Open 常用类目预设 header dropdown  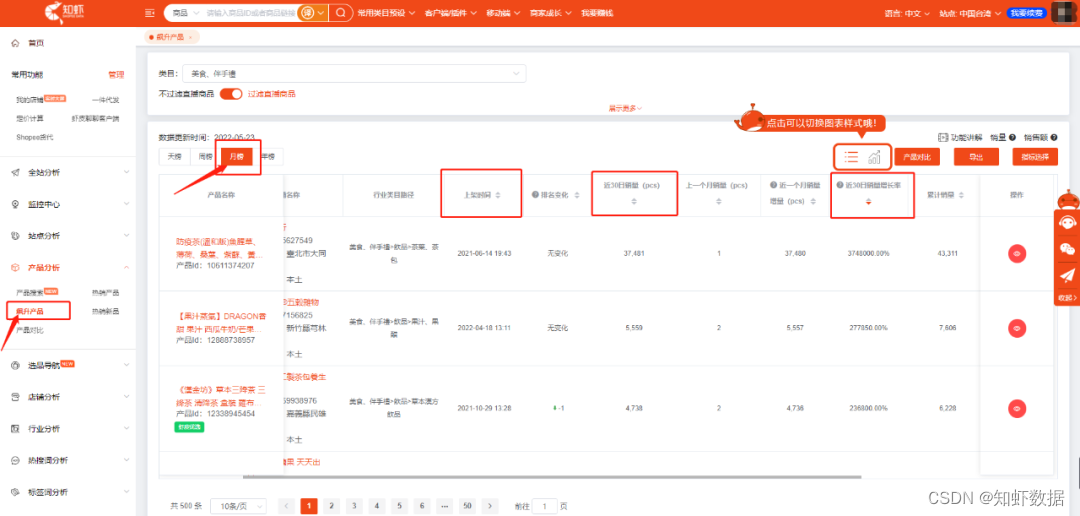(386, 13)
